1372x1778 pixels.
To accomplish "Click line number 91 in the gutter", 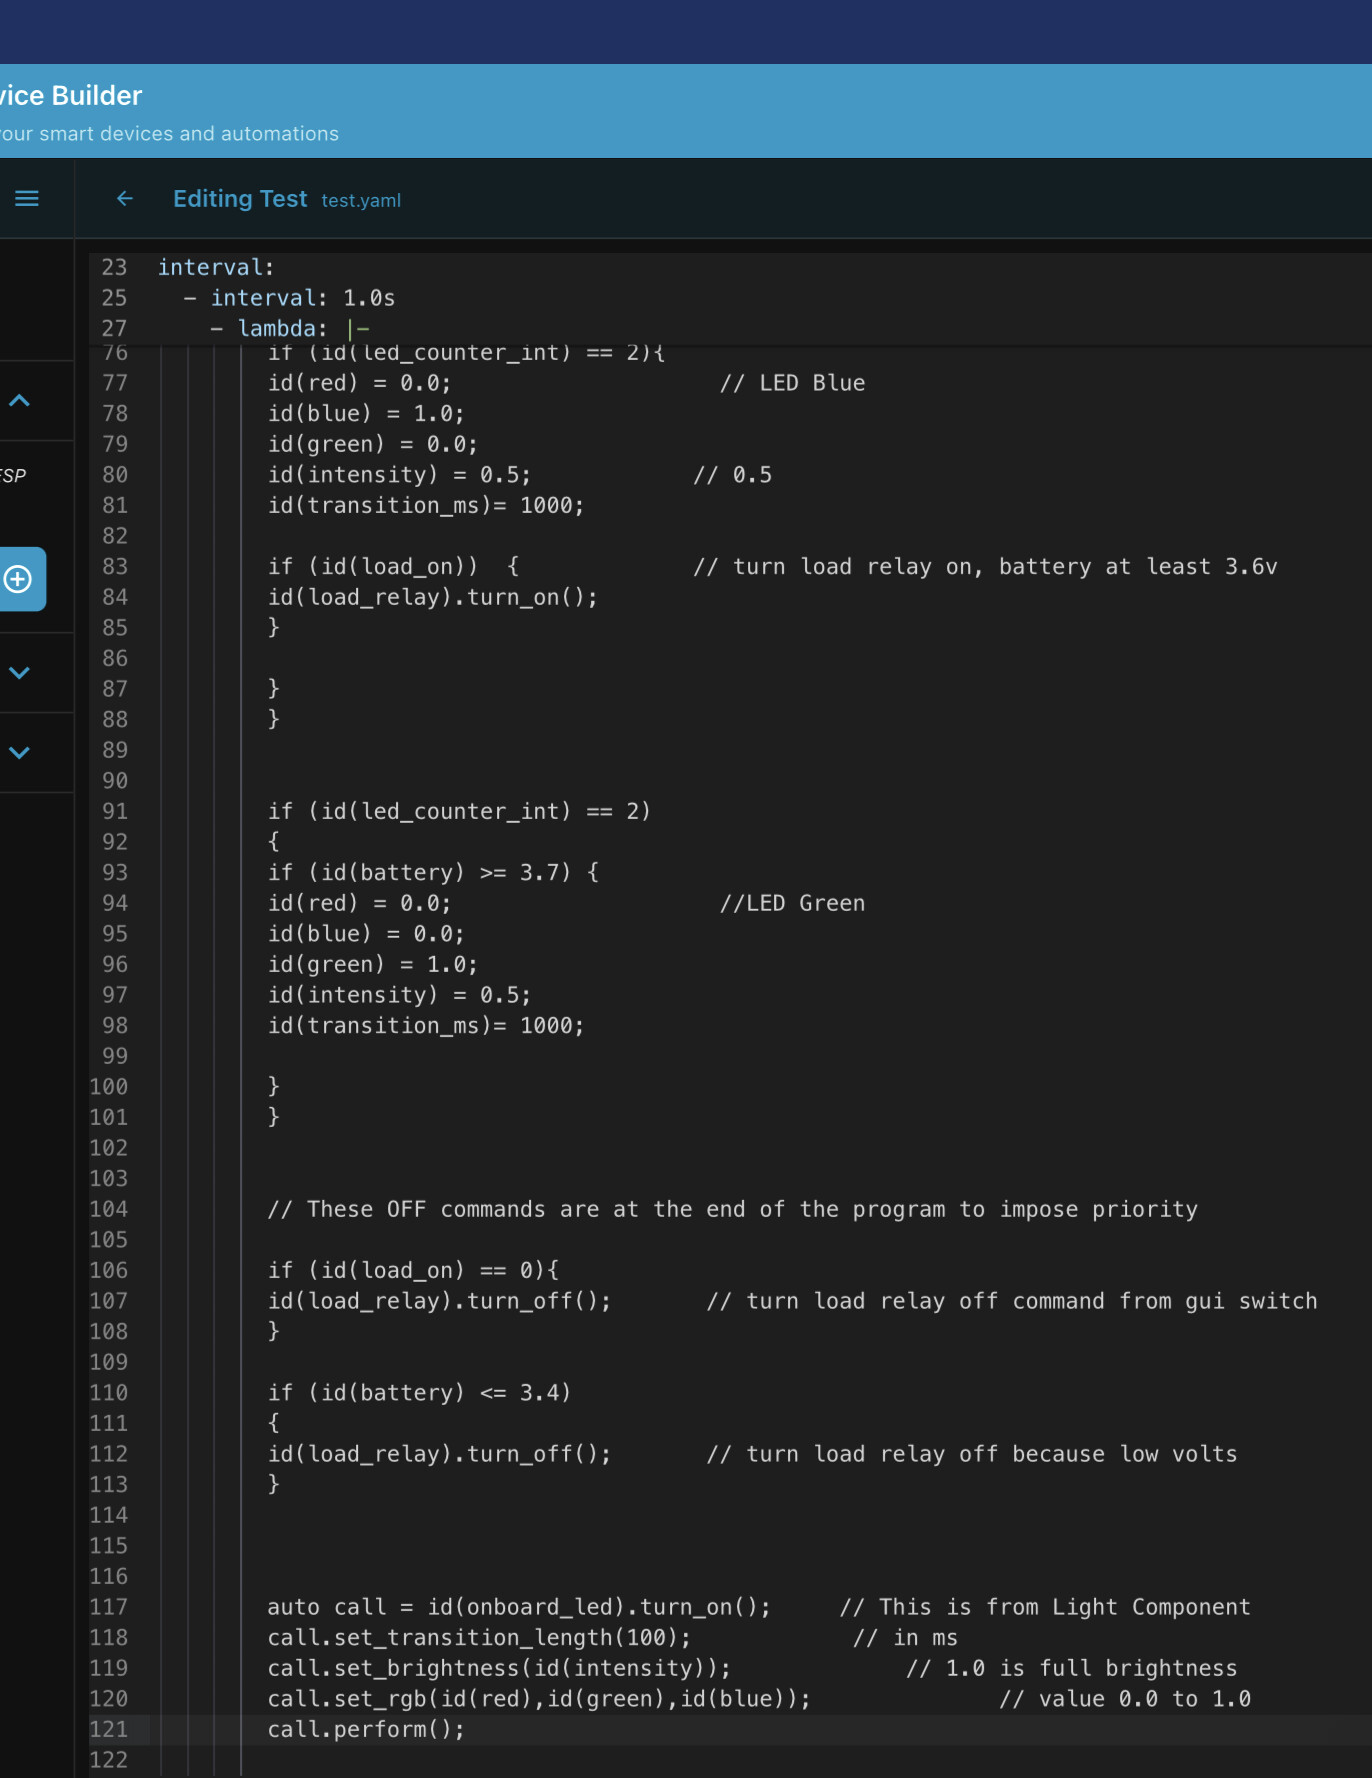I will pyautogui.click(x=115, y=812).
